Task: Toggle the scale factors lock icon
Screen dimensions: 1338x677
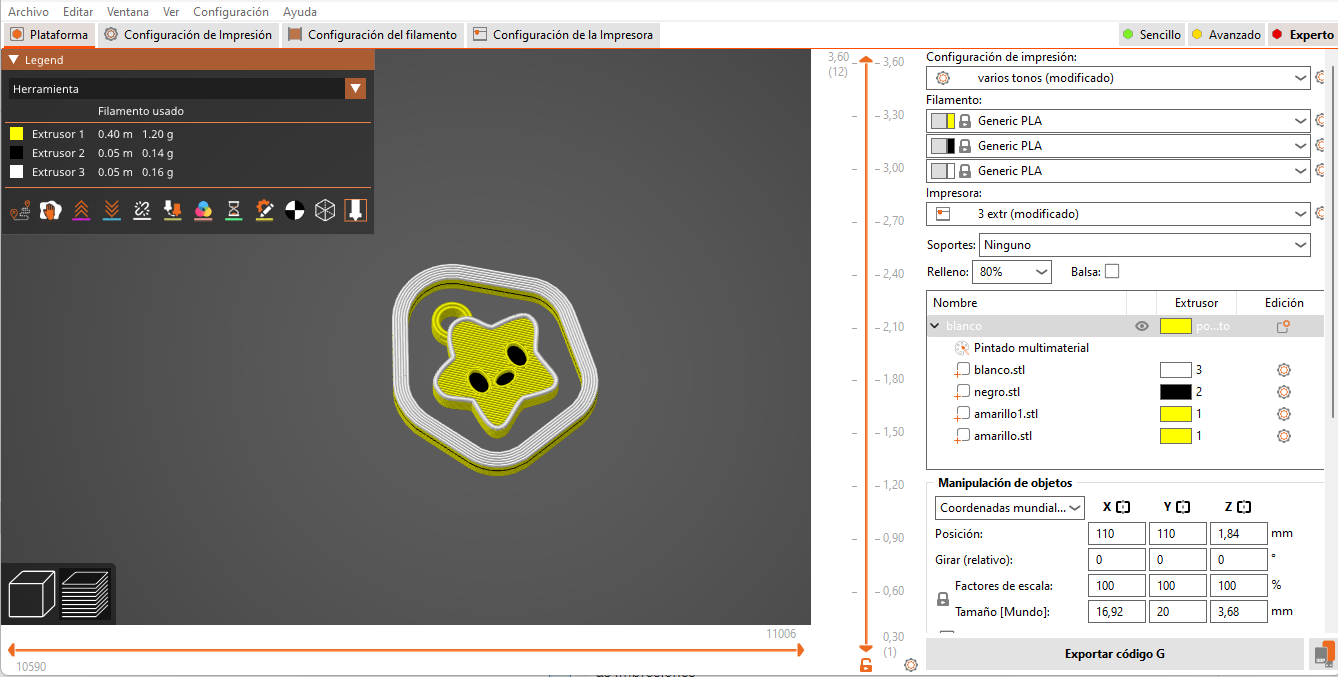Action: click(942, 599)
